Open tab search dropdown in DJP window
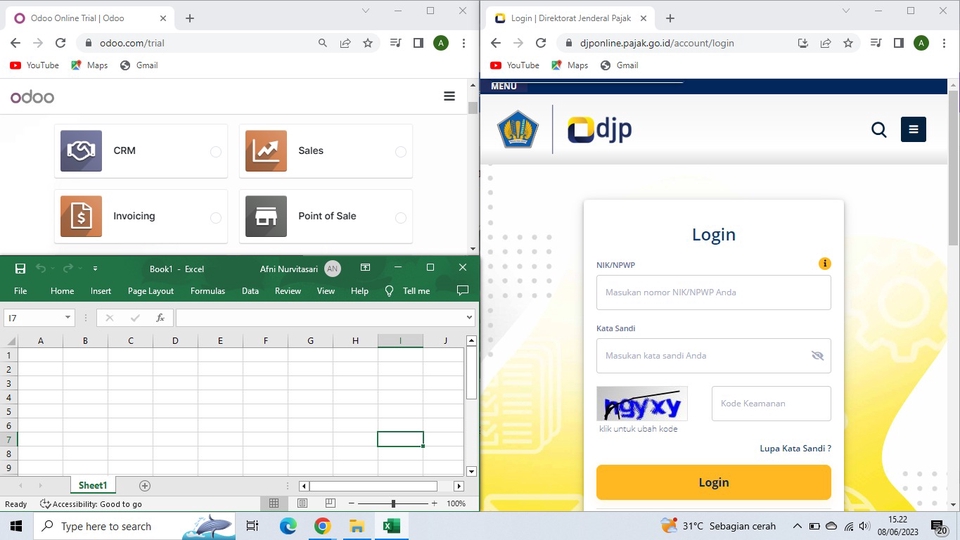The width and height of the screenshot is (960, 540). [x=846, y=10]
